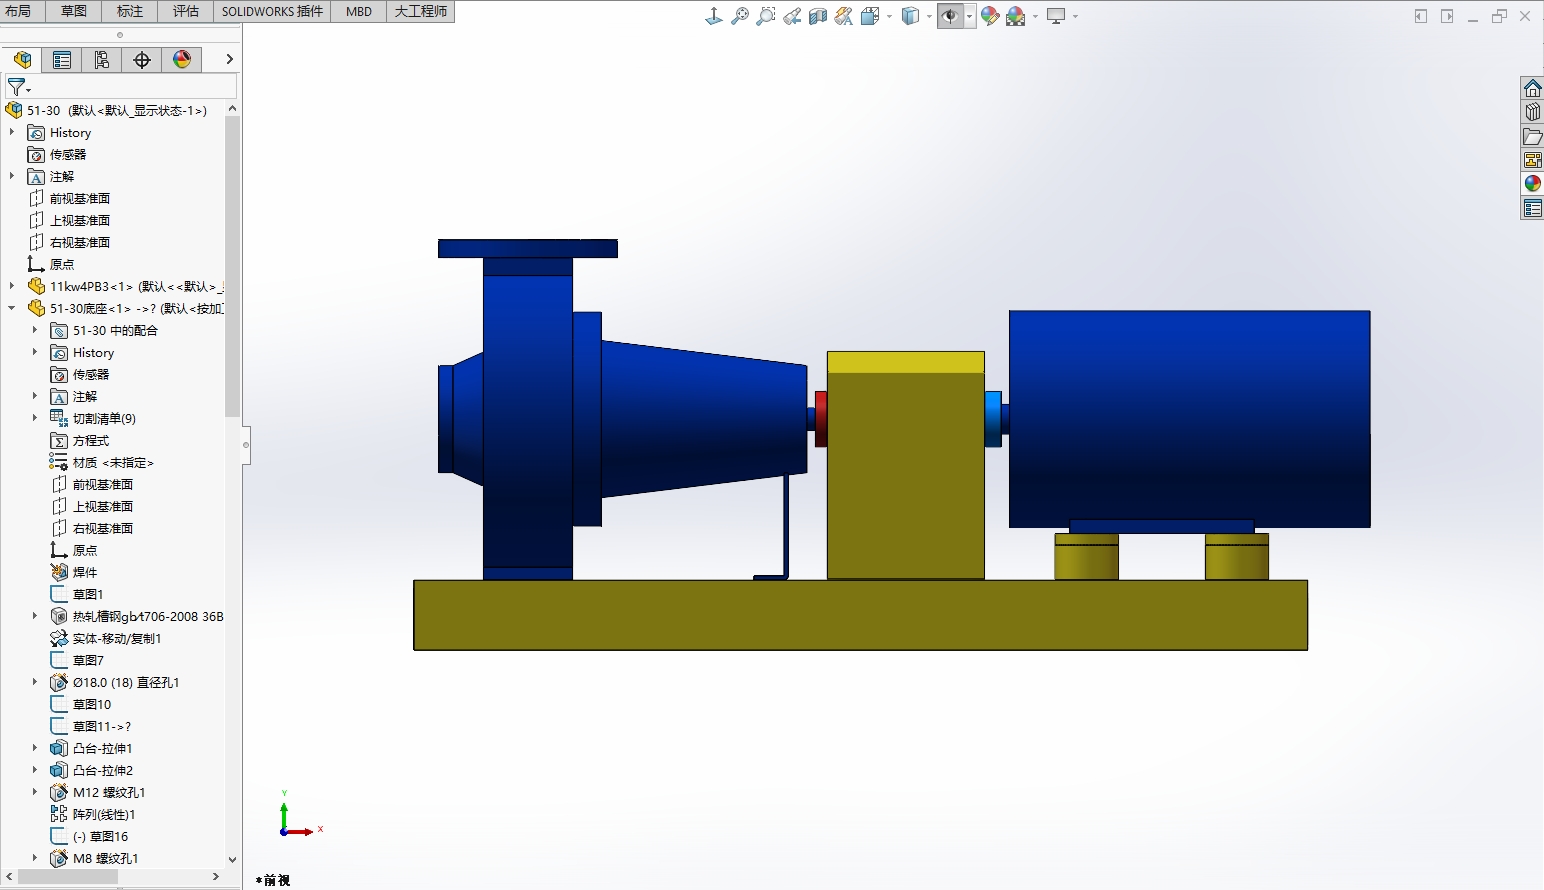Open the Apply Scene dropdown arrow
This screenshot has height=890, width=1544.
[1035, 16]
